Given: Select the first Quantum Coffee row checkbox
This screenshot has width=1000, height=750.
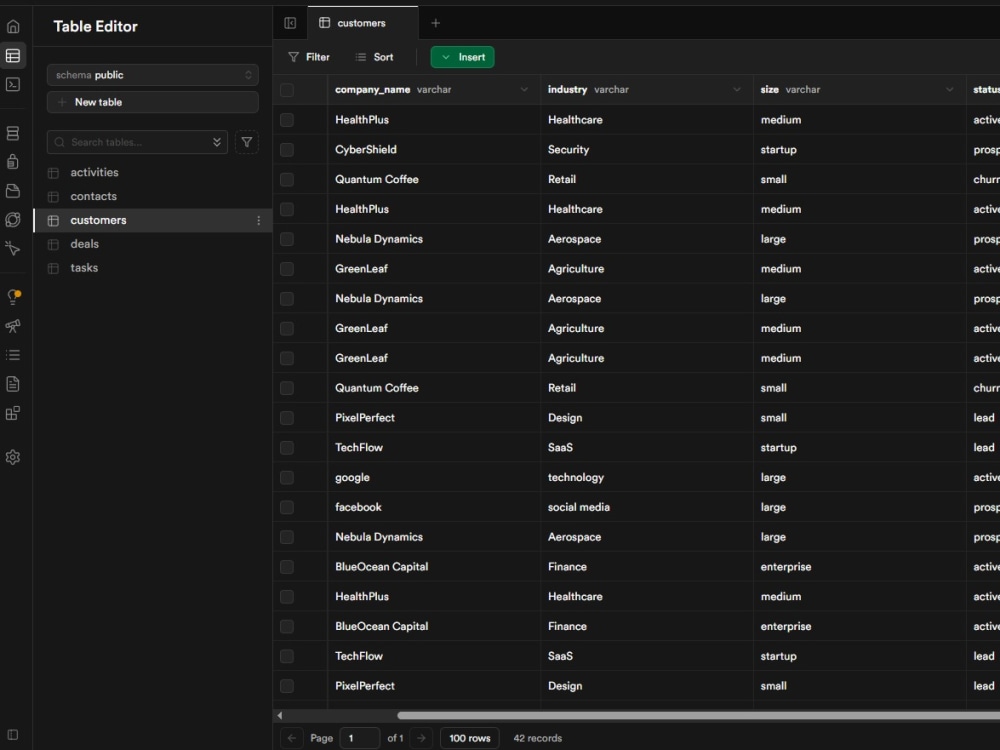Looking at the screenshot, I should [x=287, y=179].
